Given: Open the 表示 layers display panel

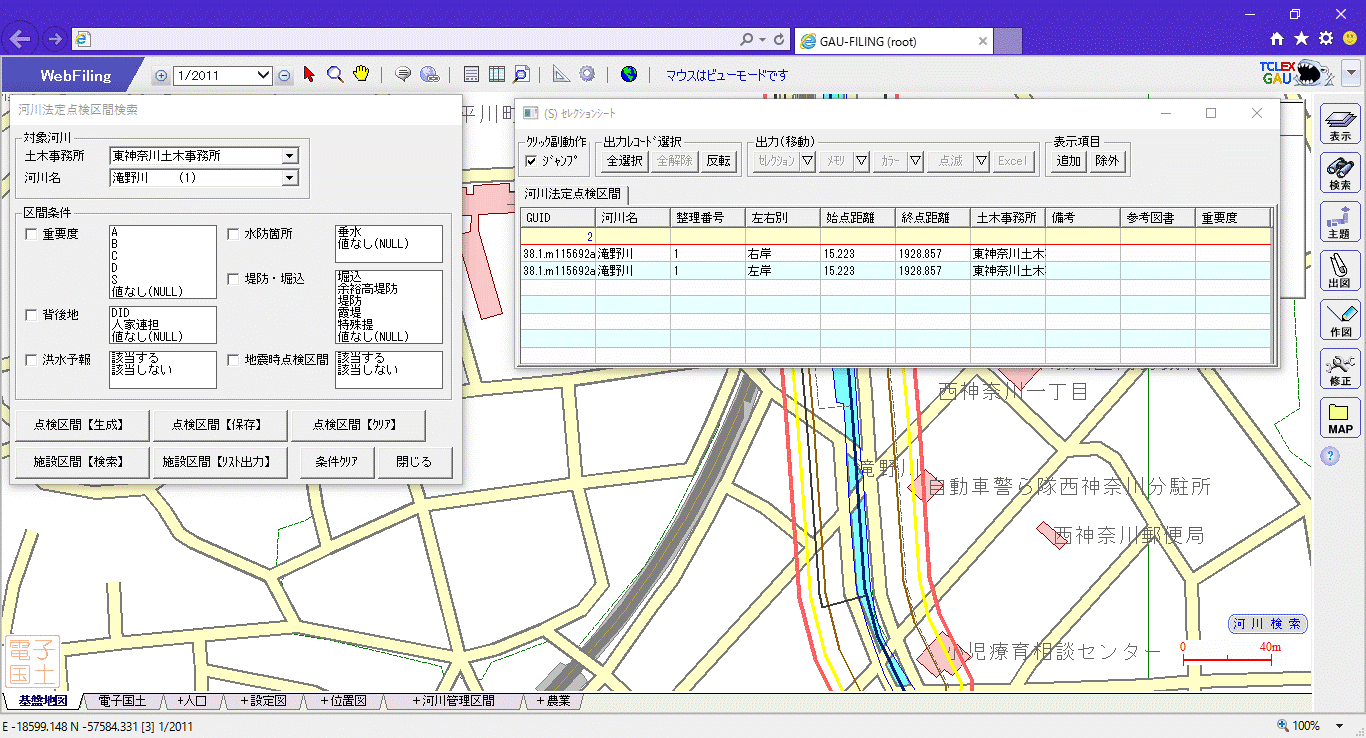Looking at the screenshot, I should [x=1340, y=125].
